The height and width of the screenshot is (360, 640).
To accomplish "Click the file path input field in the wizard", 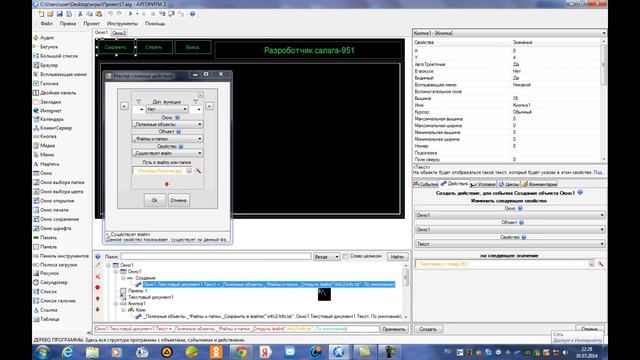I will pos(162,171).
